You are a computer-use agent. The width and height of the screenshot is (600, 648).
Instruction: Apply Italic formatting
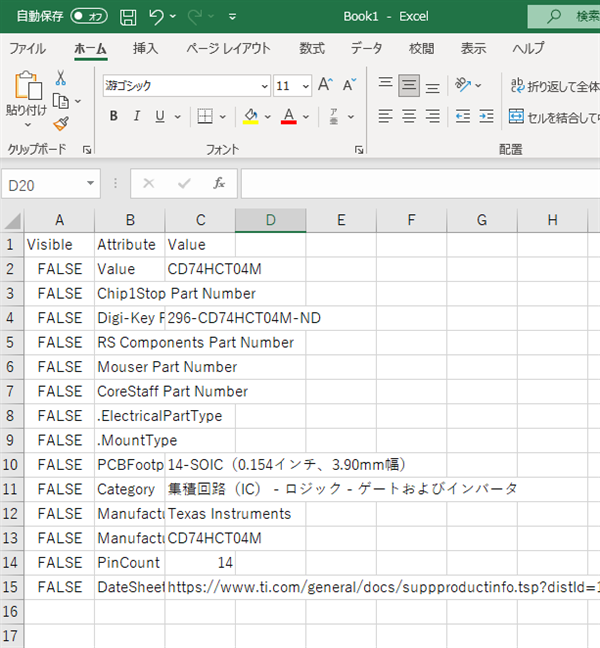(x=137, y=116)
